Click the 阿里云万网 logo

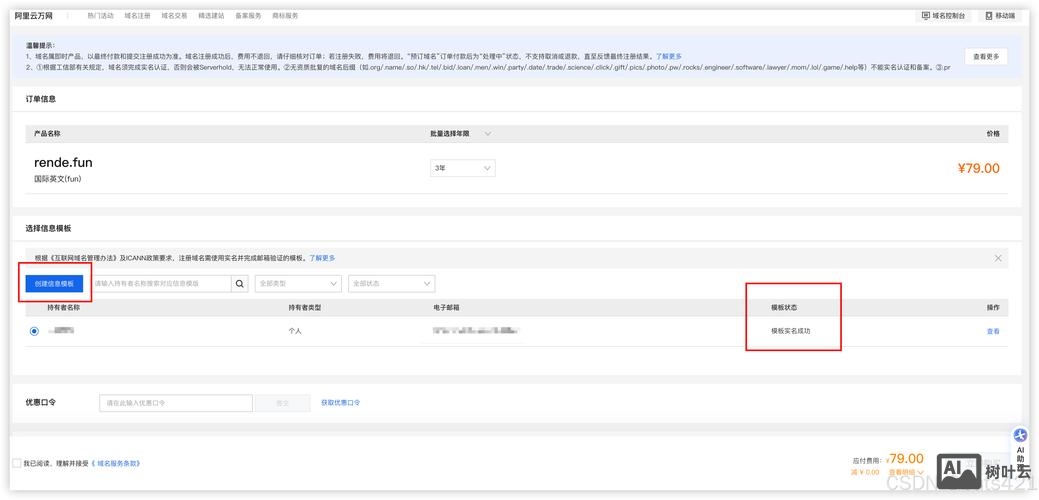[34, 16]
